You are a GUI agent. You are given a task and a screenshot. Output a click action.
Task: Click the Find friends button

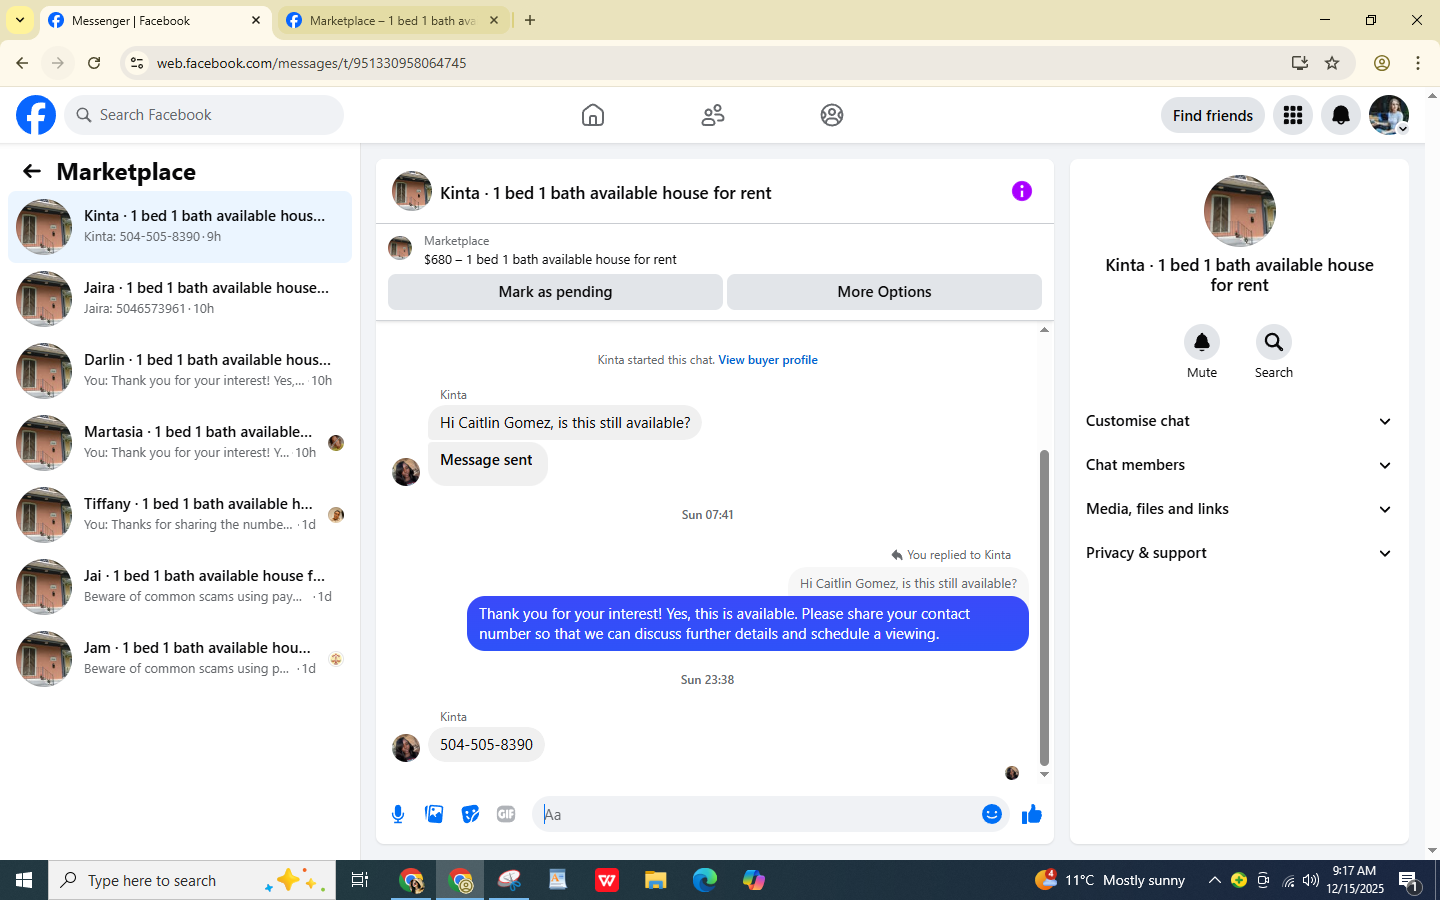(1213, 115)
